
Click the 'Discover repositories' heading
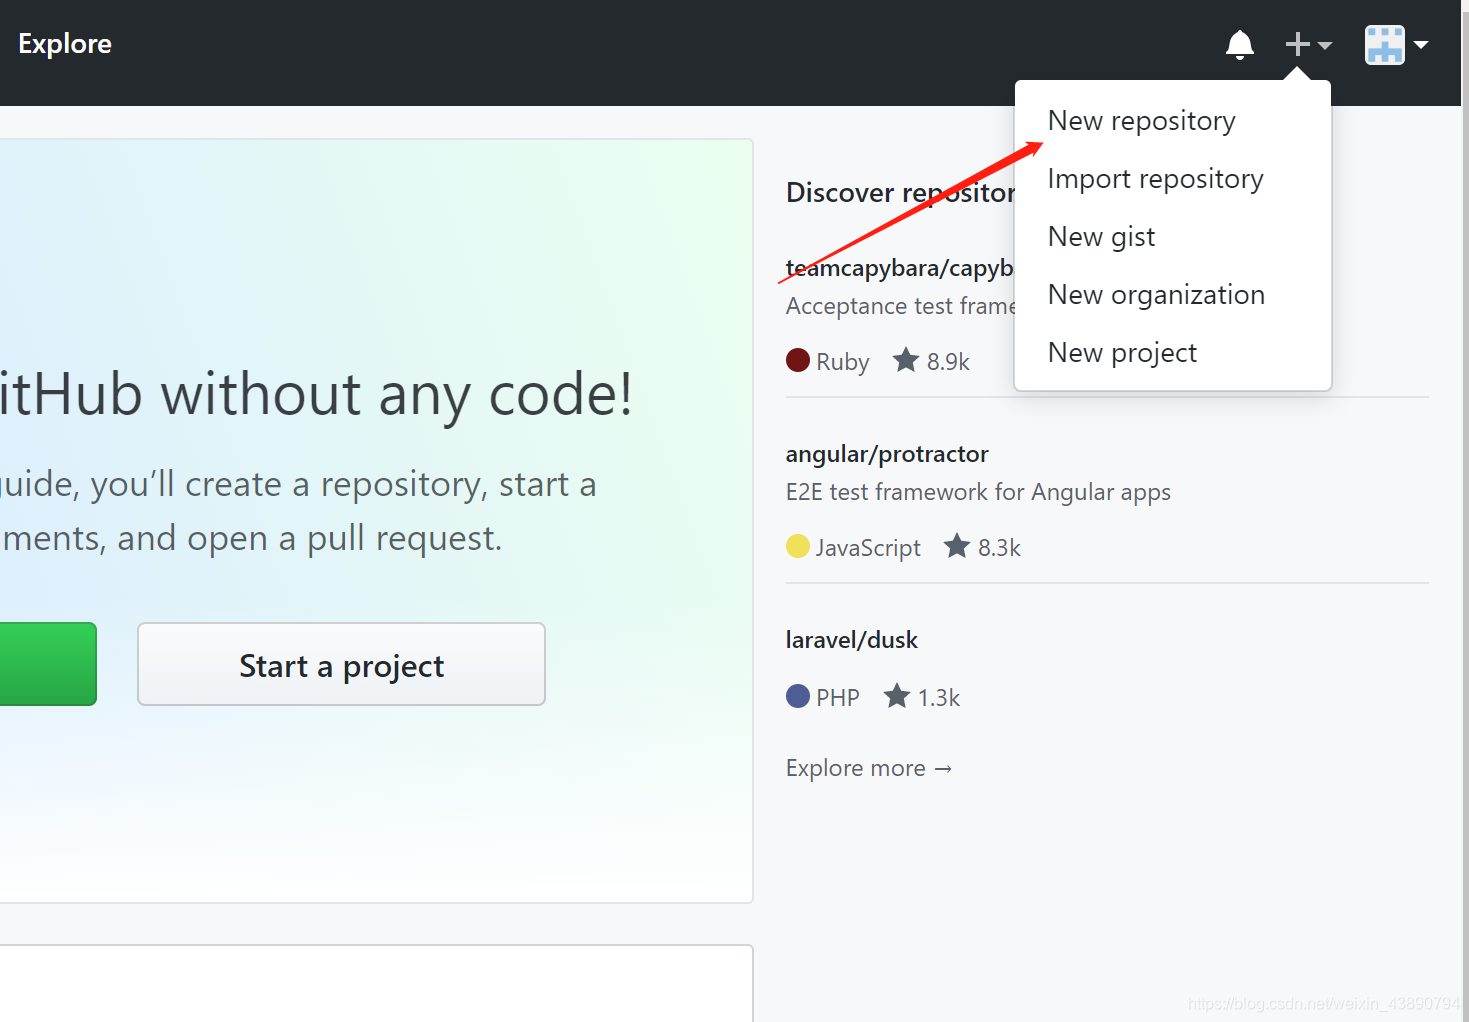tap(901, 192)
